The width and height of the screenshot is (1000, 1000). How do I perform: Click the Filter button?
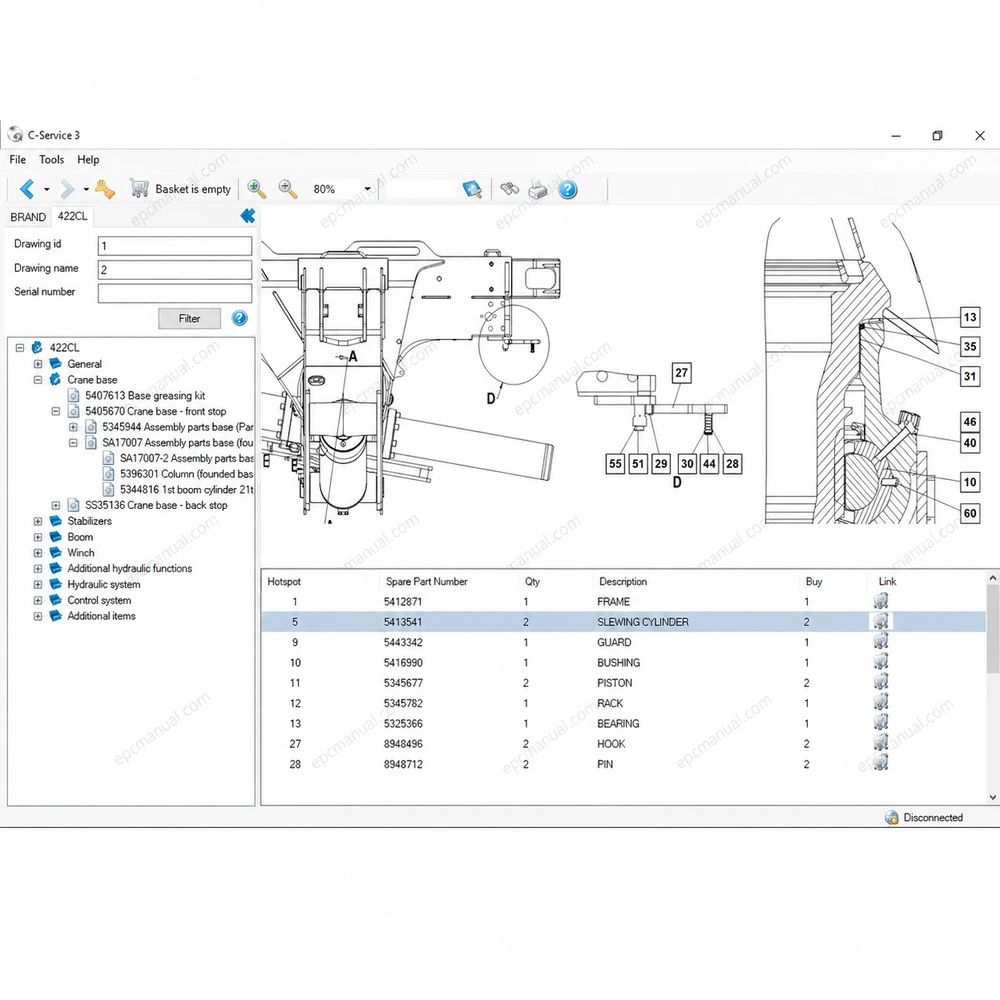click(x=189, y=318)
